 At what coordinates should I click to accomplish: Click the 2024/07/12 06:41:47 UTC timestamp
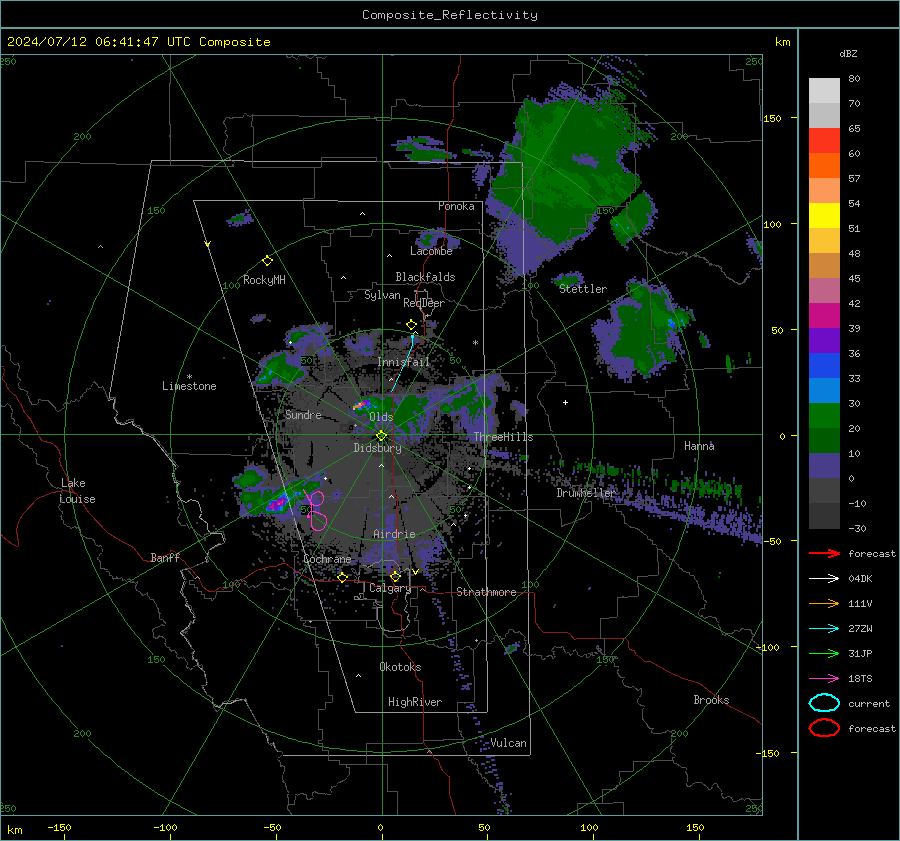point(138,42)
